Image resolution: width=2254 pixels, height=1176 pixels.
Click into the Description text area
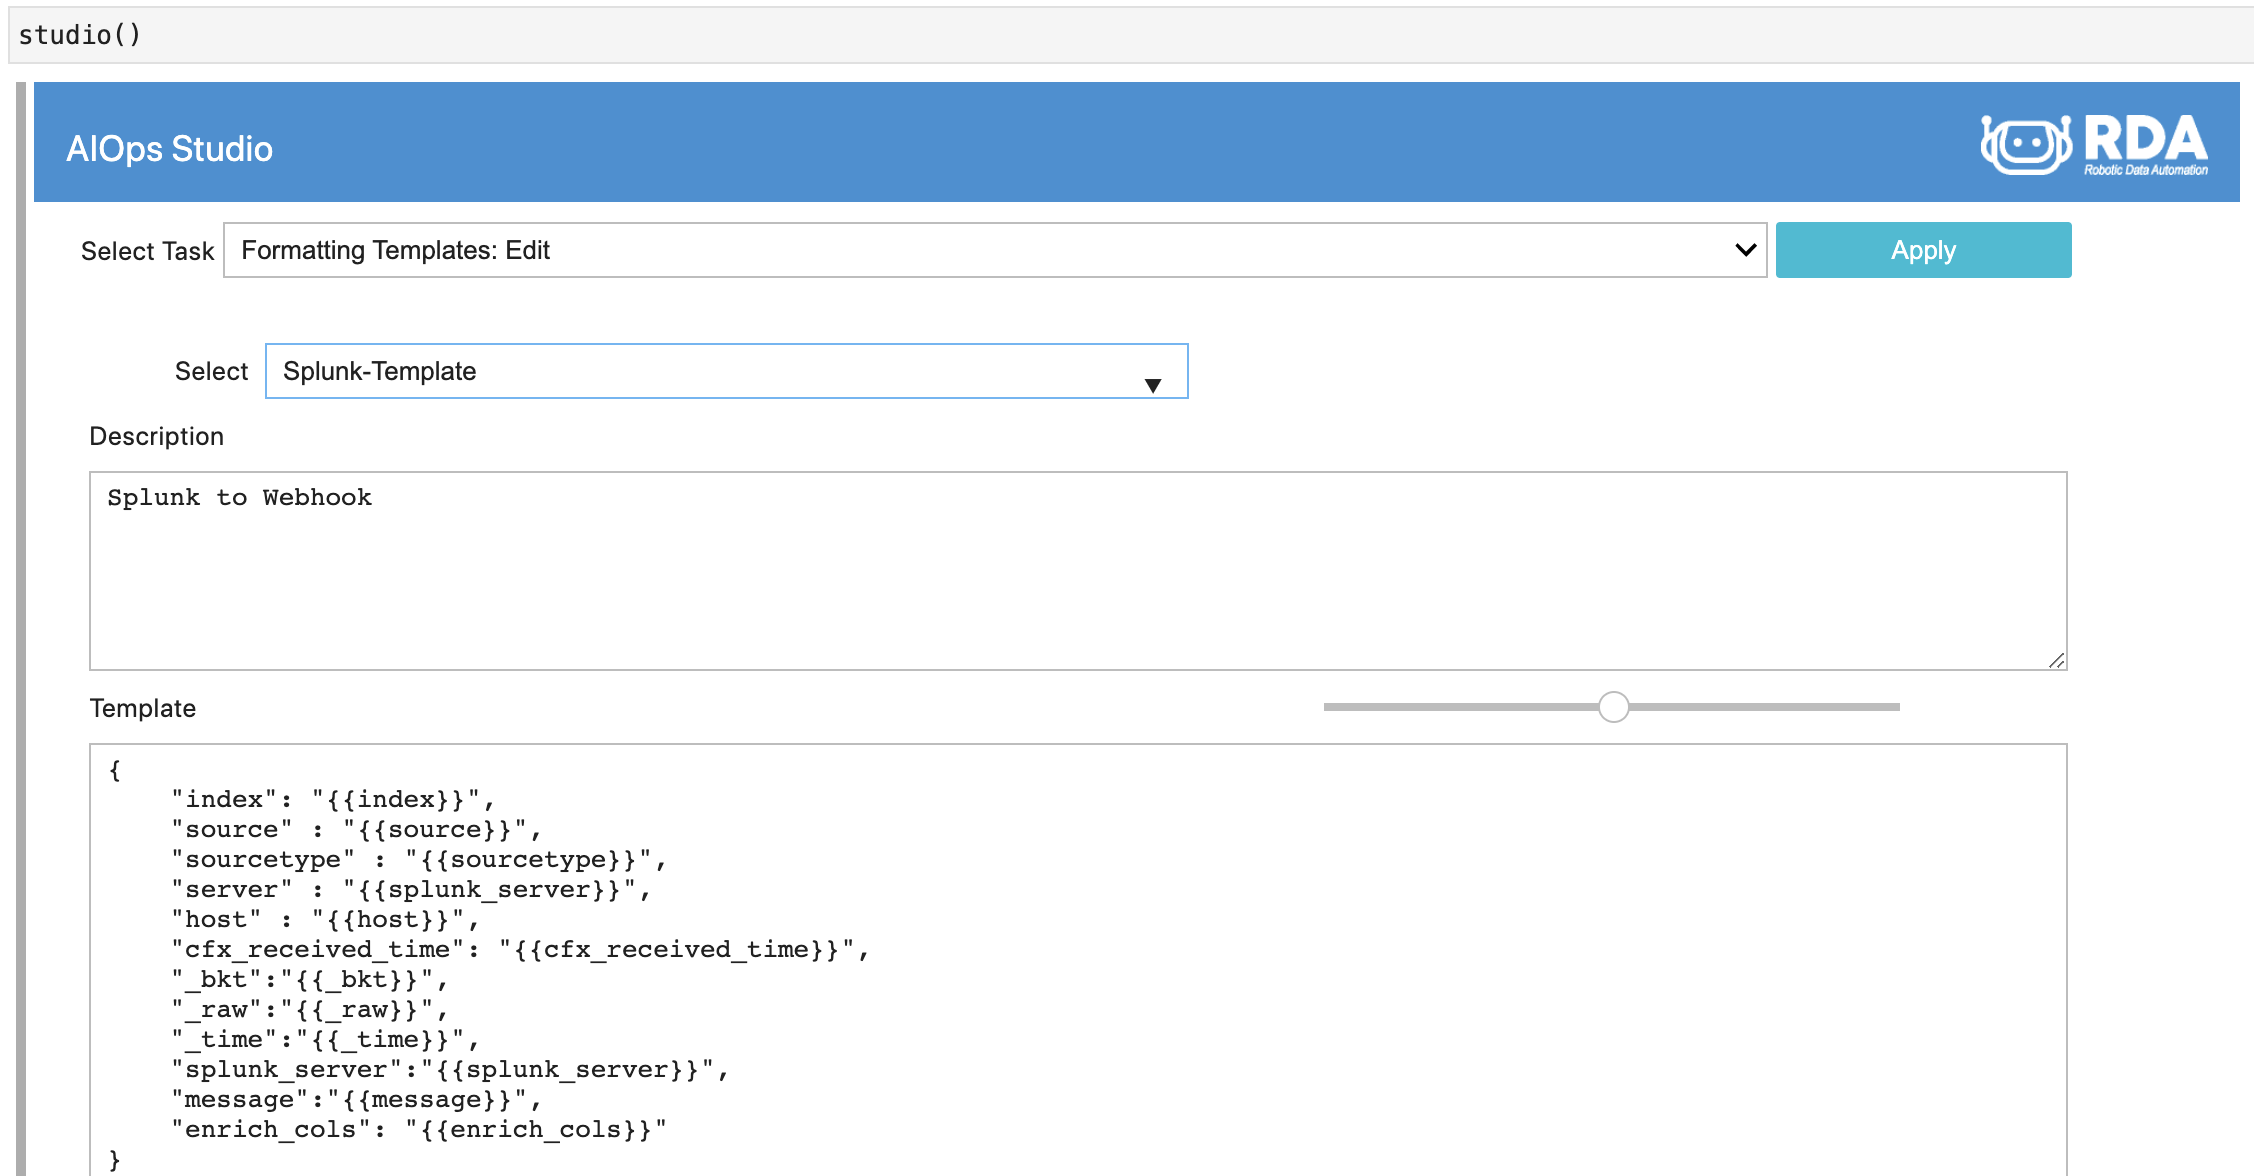[x=1077, y=590]
